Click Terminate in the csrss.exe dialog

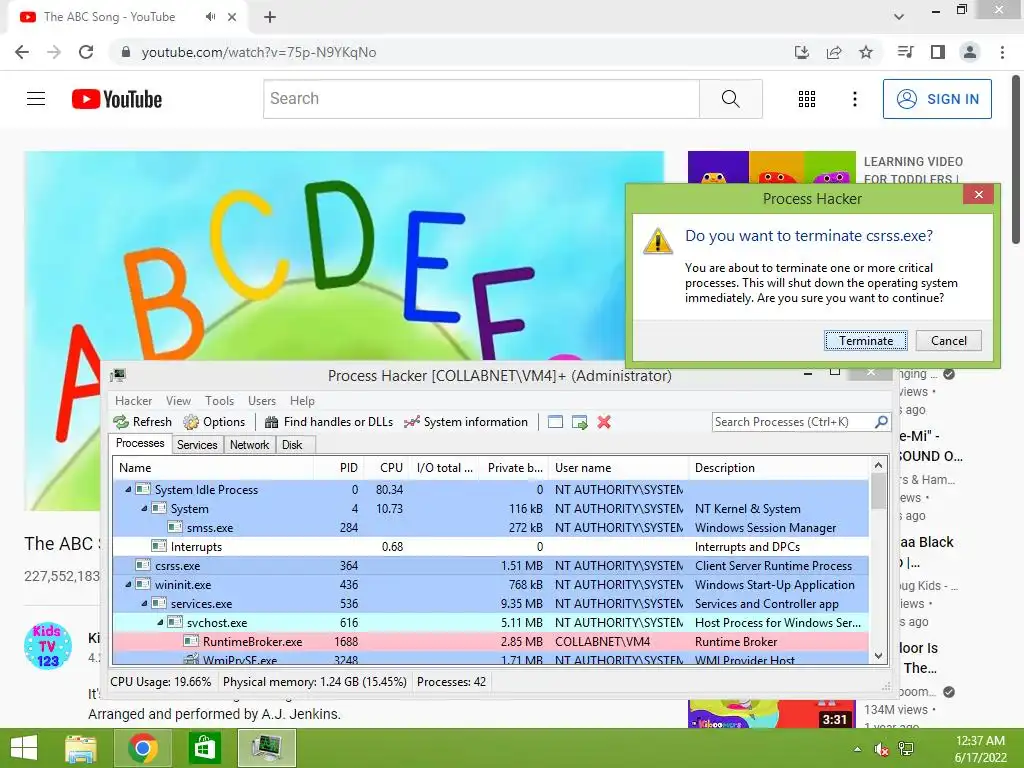(x=866, y=340)
